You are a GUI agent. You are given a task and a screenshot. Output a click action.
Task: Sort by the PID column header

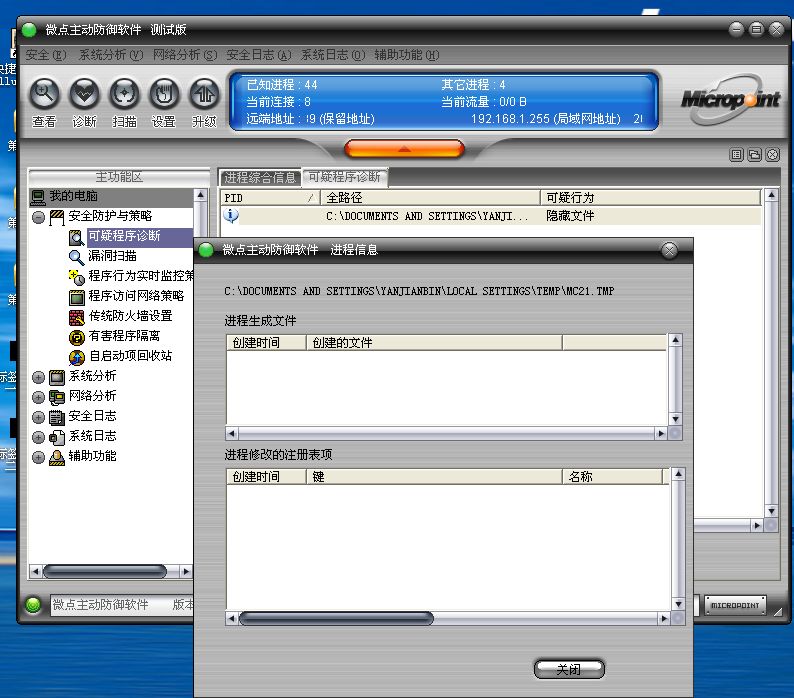[x=270, y=198]
